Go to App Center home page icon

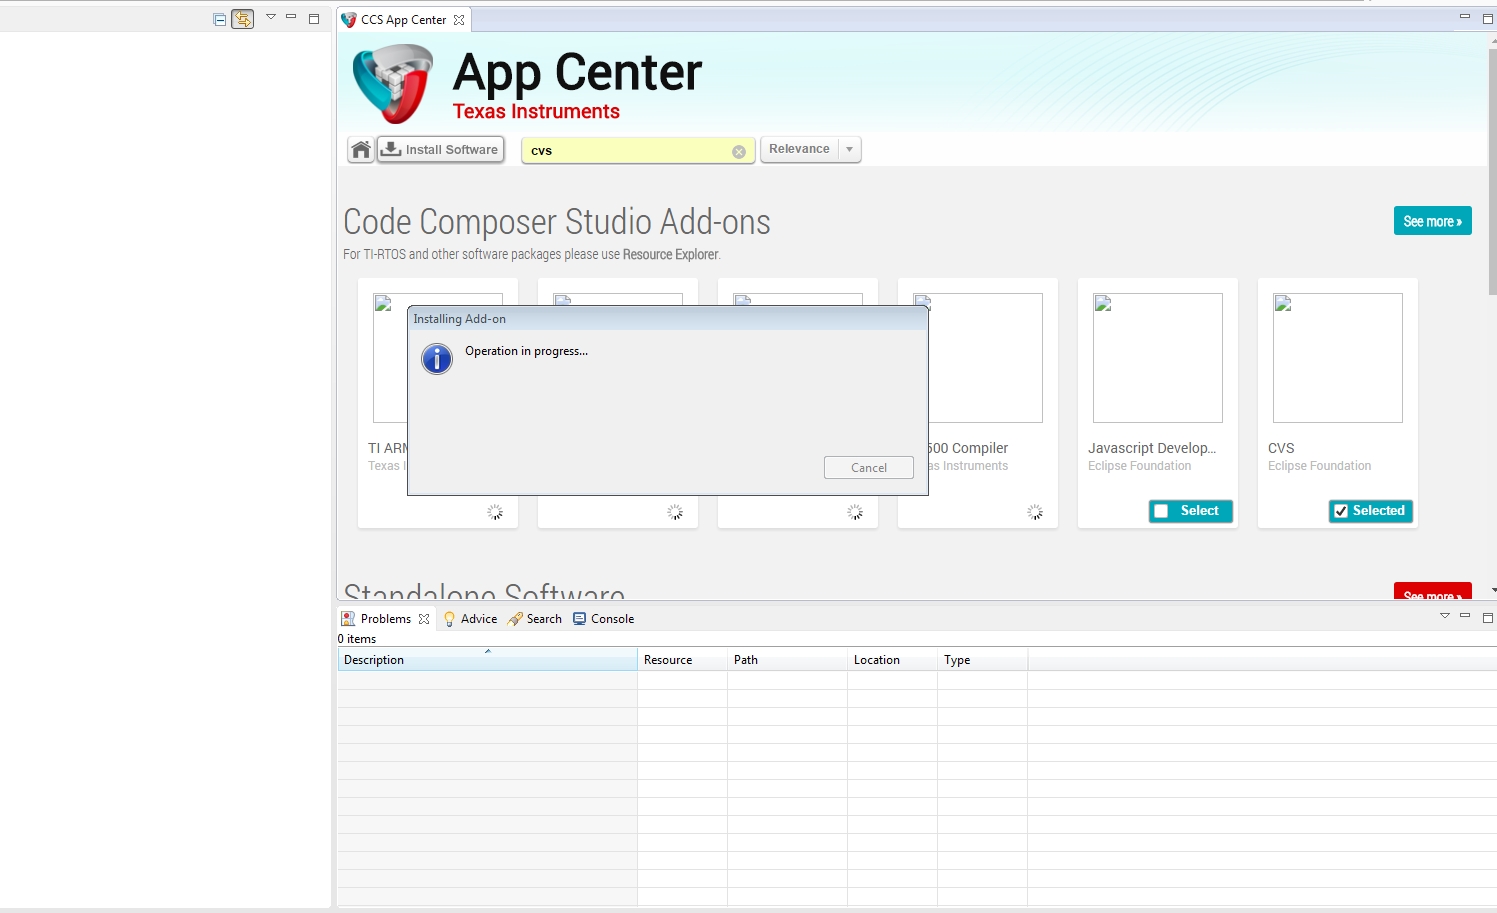point(361,150)
